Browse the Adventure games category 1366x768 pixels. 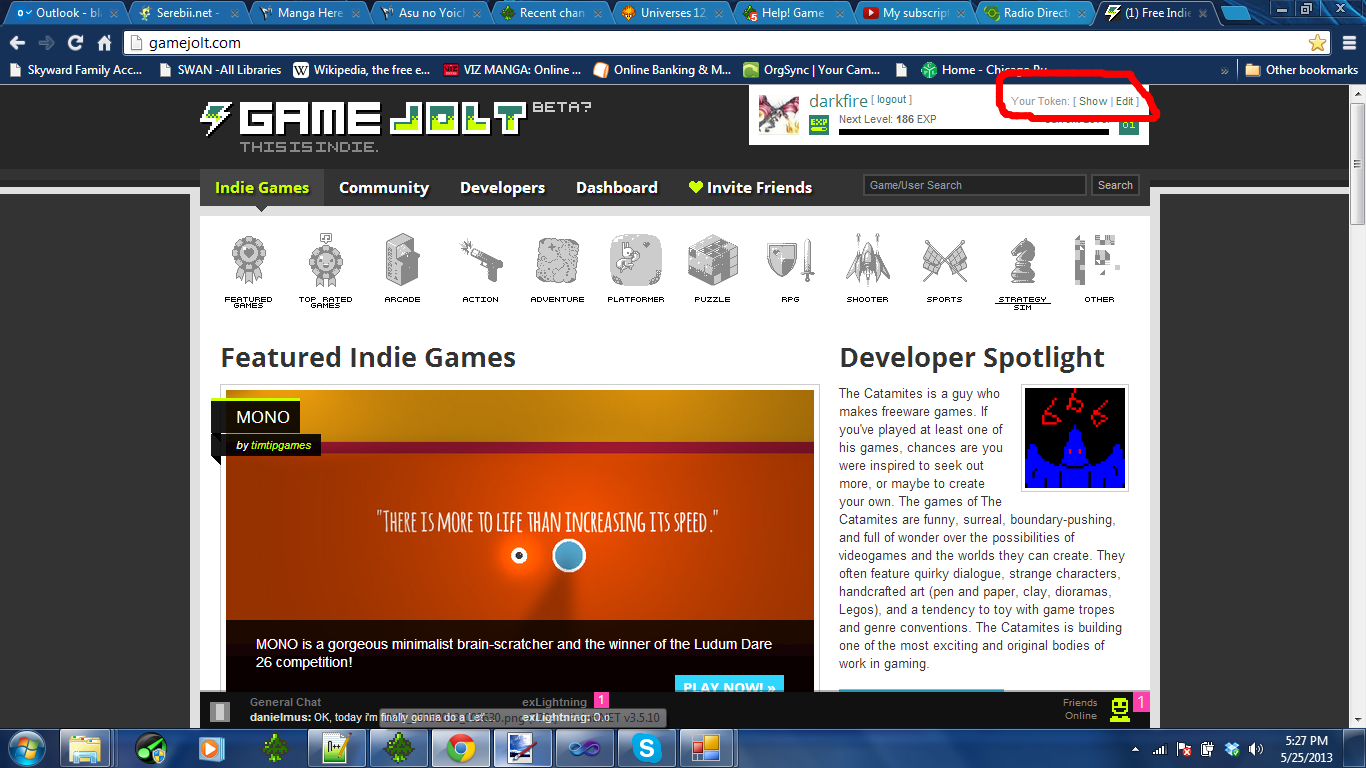pyautogui.click(x=557, y=269)
